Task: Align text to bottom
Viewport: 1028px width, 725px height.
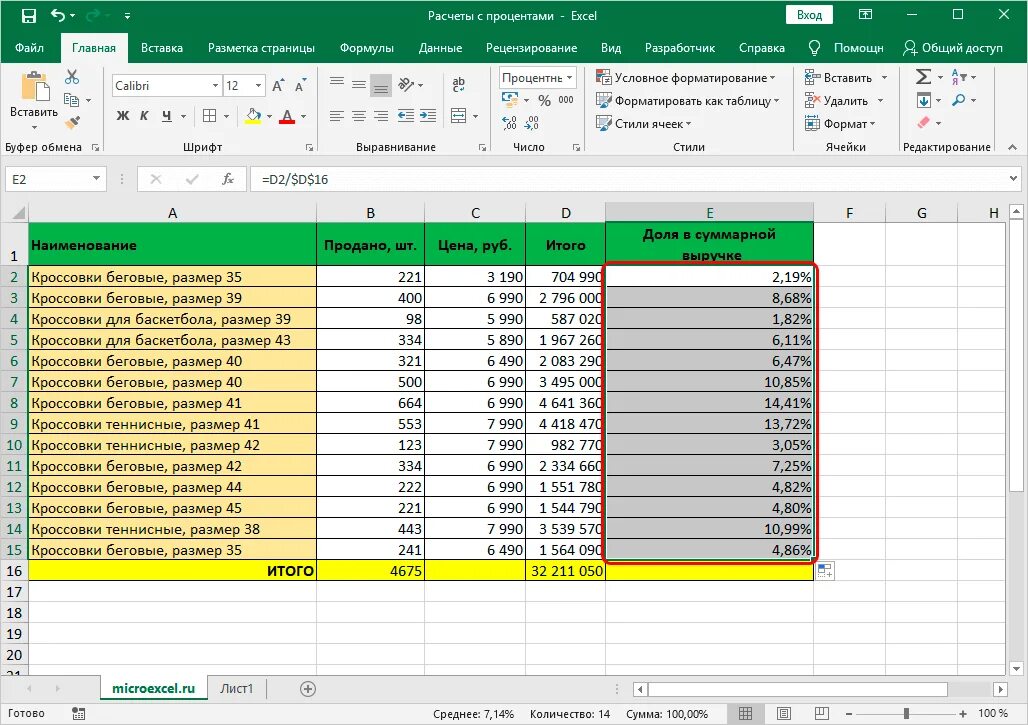Action: (381, 86)
